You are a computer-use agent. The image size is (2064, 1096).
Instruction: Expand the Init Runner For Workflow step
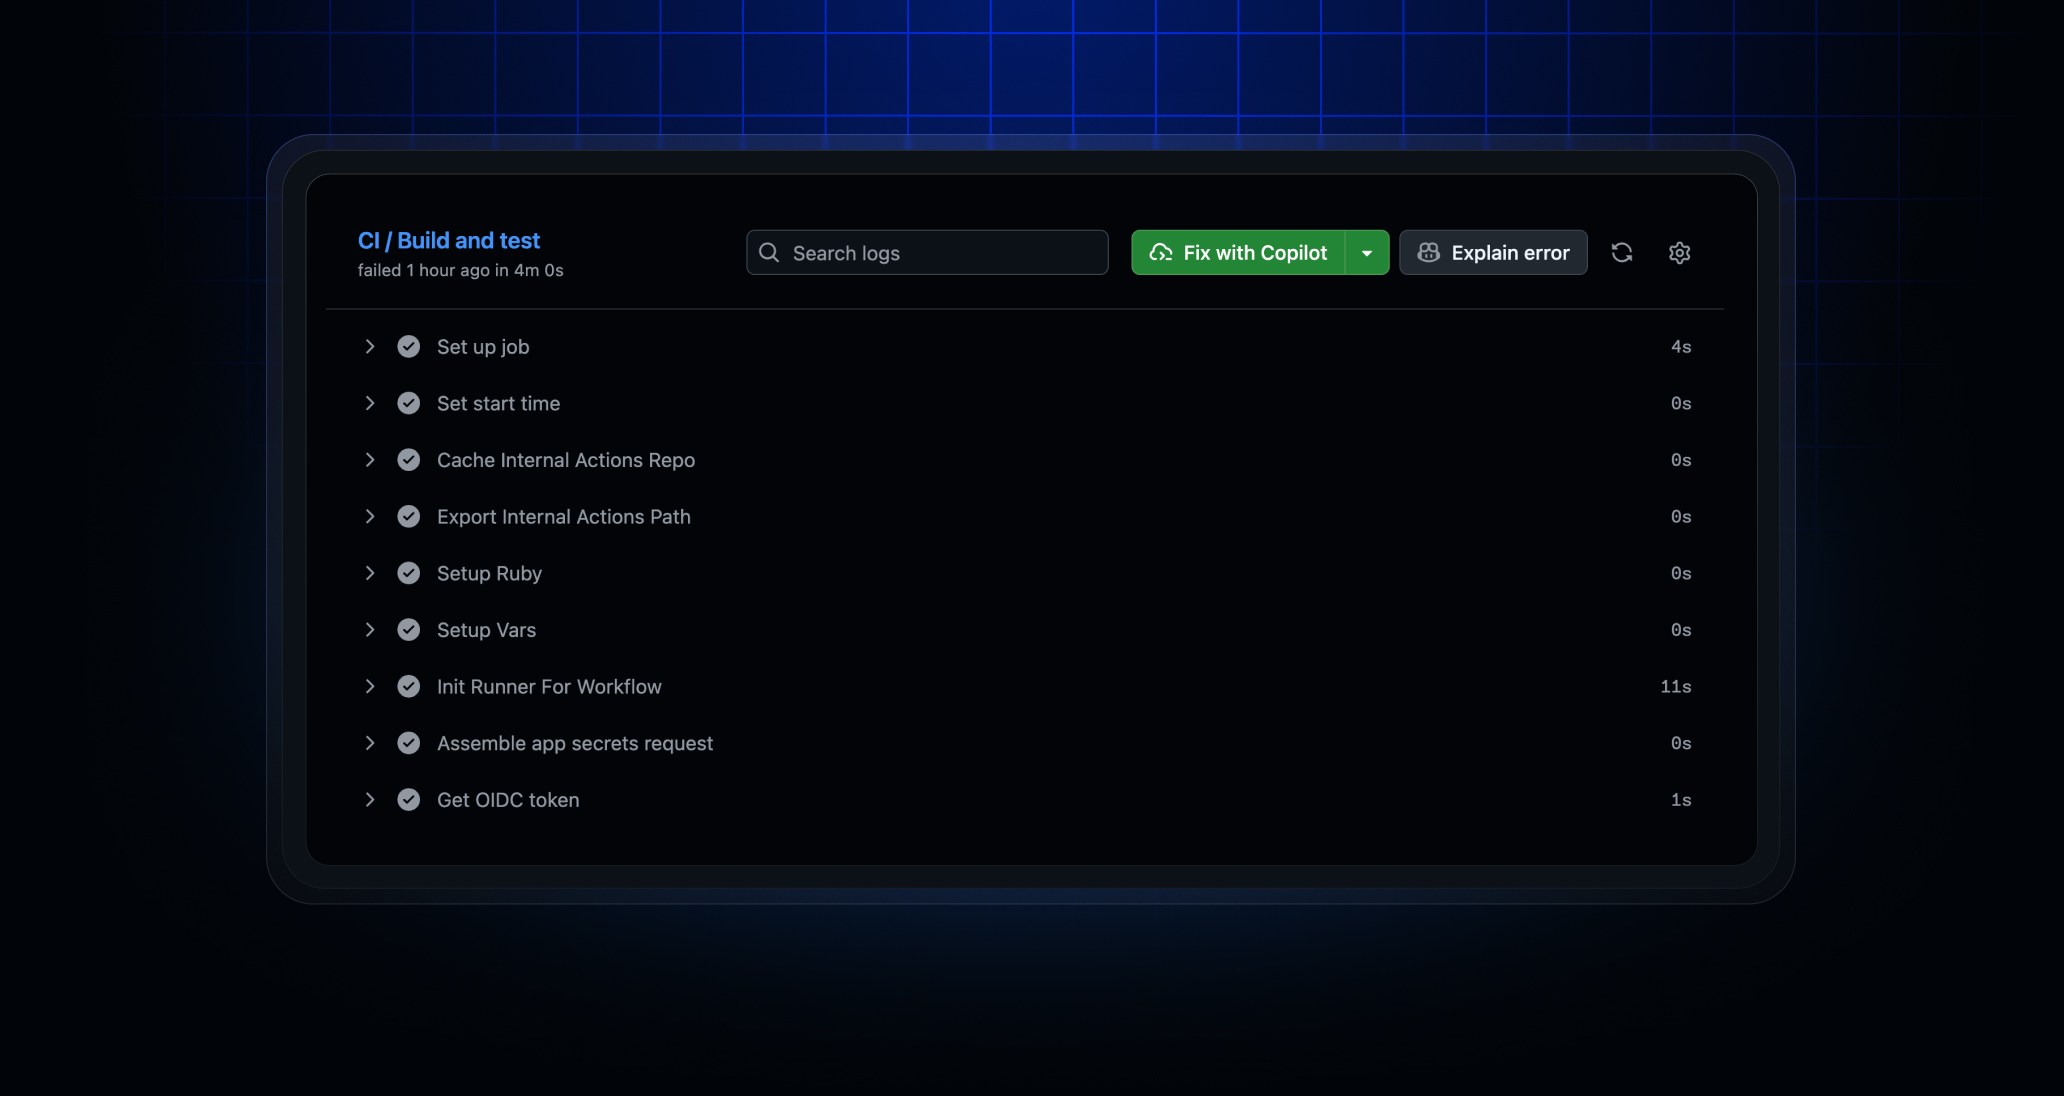click(370, 687)
